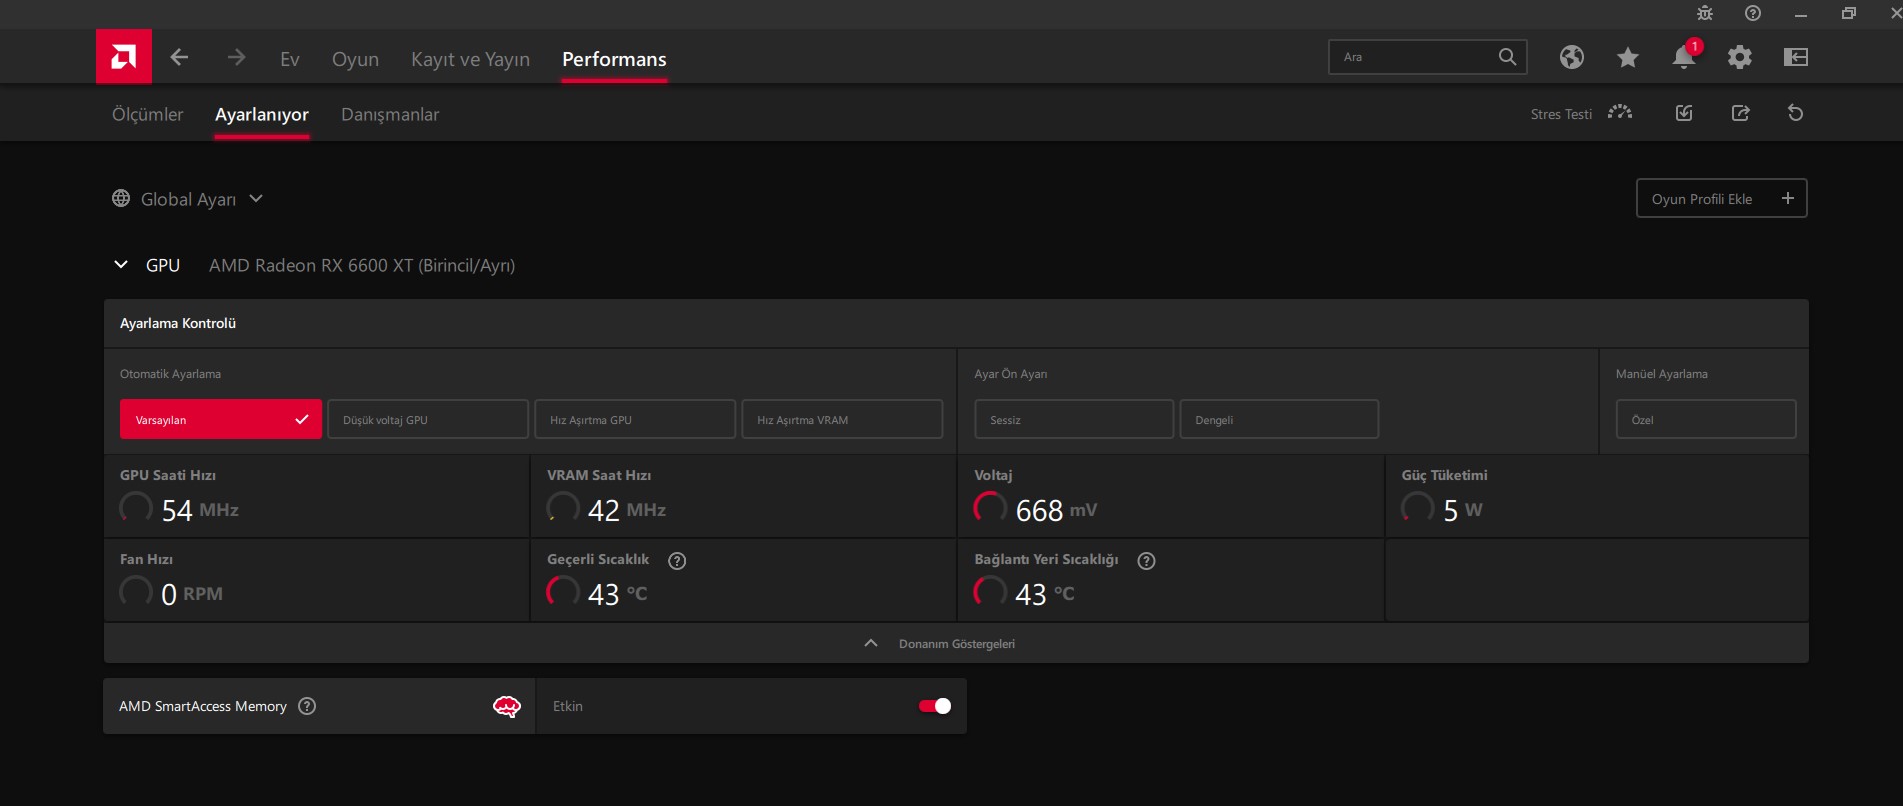This screenshot has height=806, width=1903.
Task: Open favorites star icon
Action: click(1628, 57)
